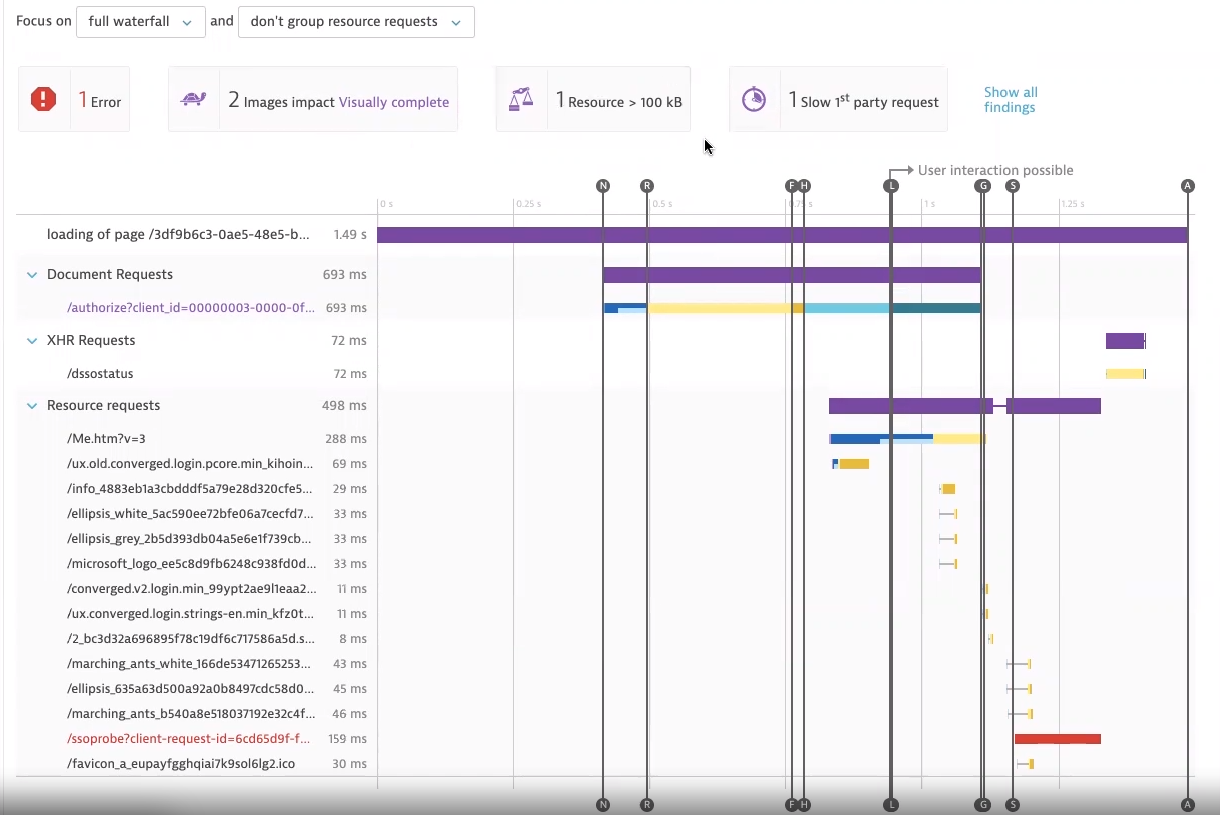The image size is (1220, 815).
Task: Select the G marker at the waterfall bottom
Action: (x=983, y=803)
